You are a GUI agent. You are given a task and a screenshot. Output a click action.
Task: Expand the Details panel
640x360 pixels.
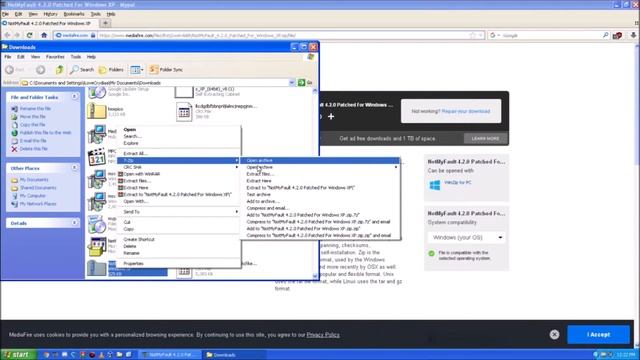tap(75, 223)
